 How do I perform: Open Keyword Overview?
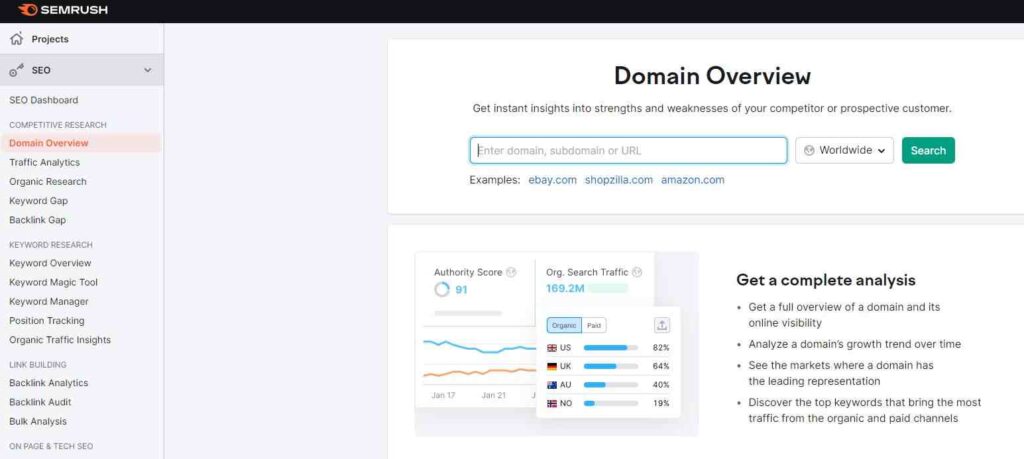point(50,263)
